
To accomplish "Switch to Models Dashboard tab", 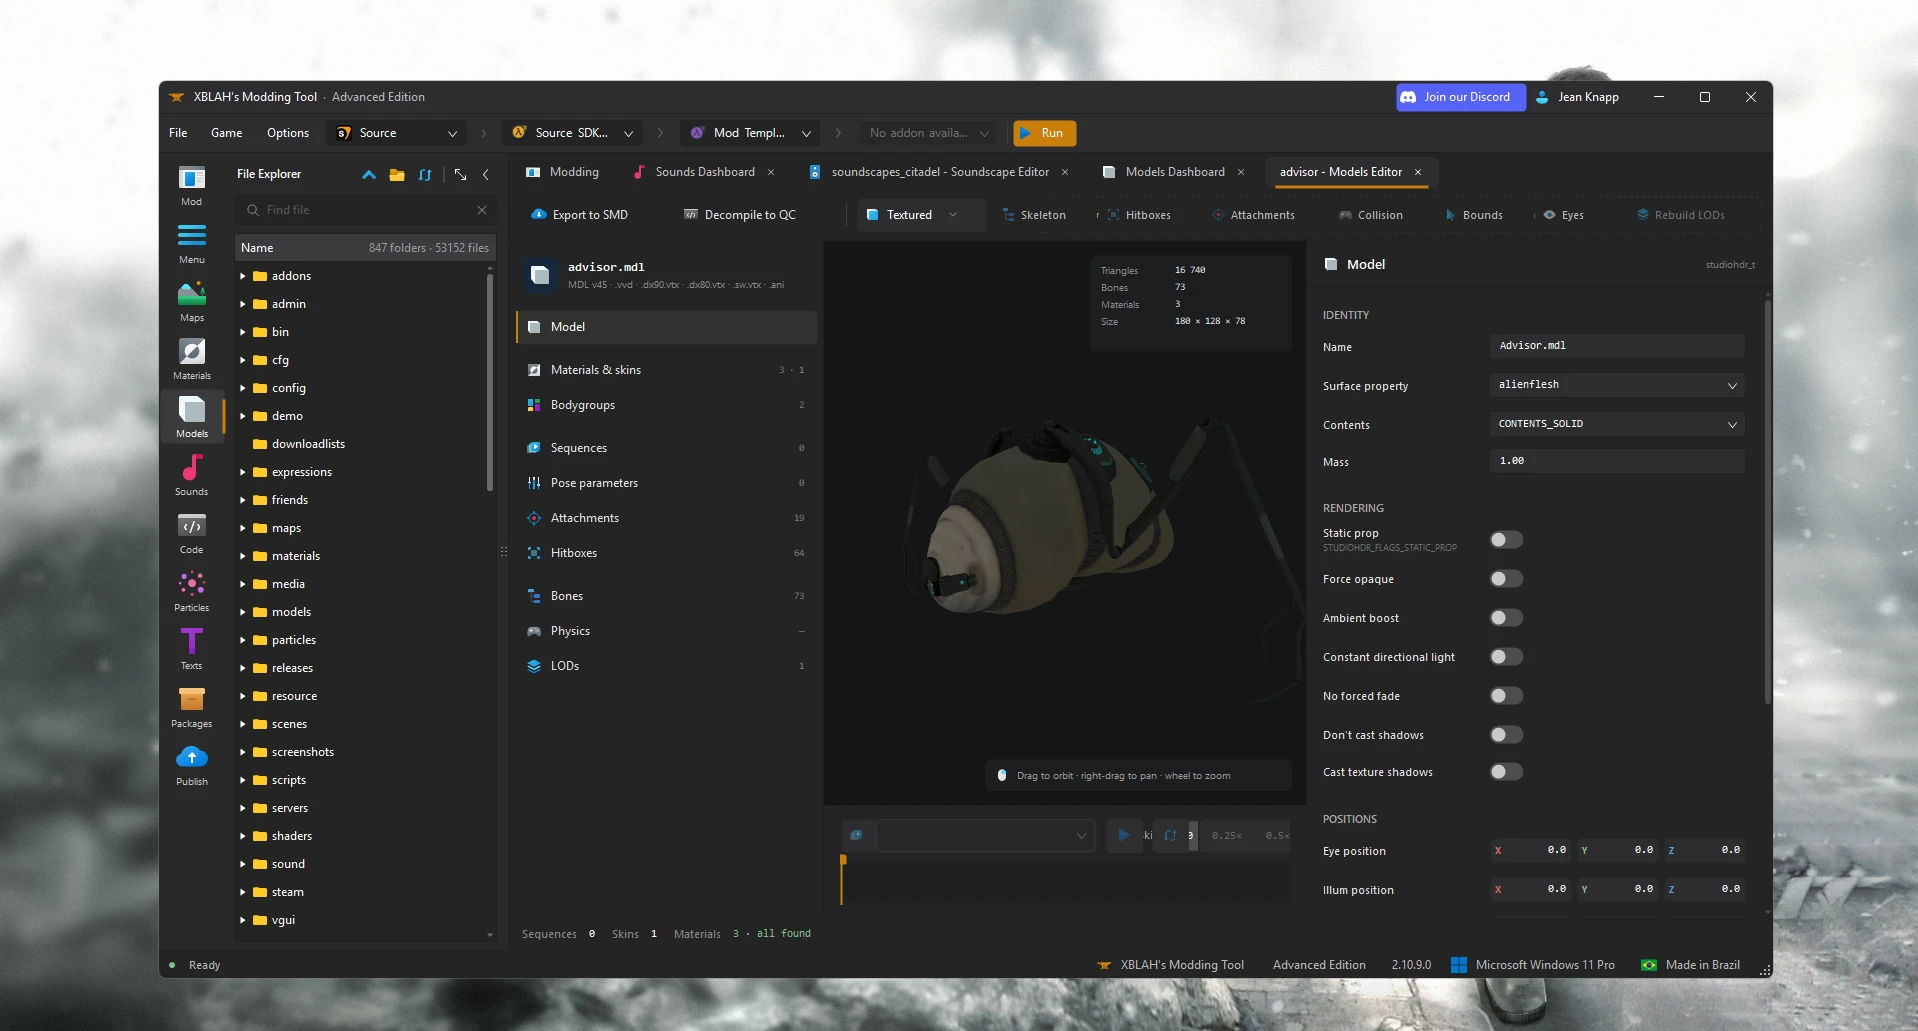I will tap(1173, 172).
